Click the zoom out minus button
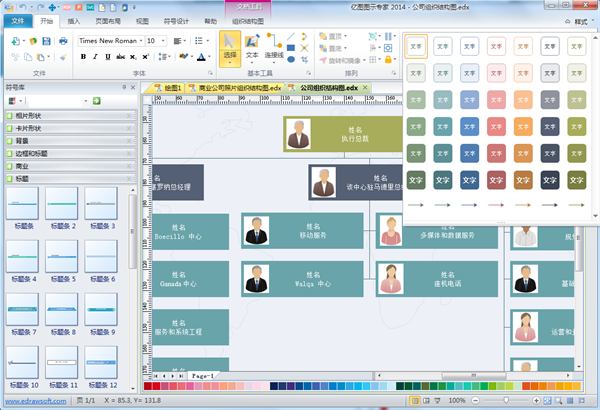The height and width of the screenshot is (410, 600). tap(475, 400)
